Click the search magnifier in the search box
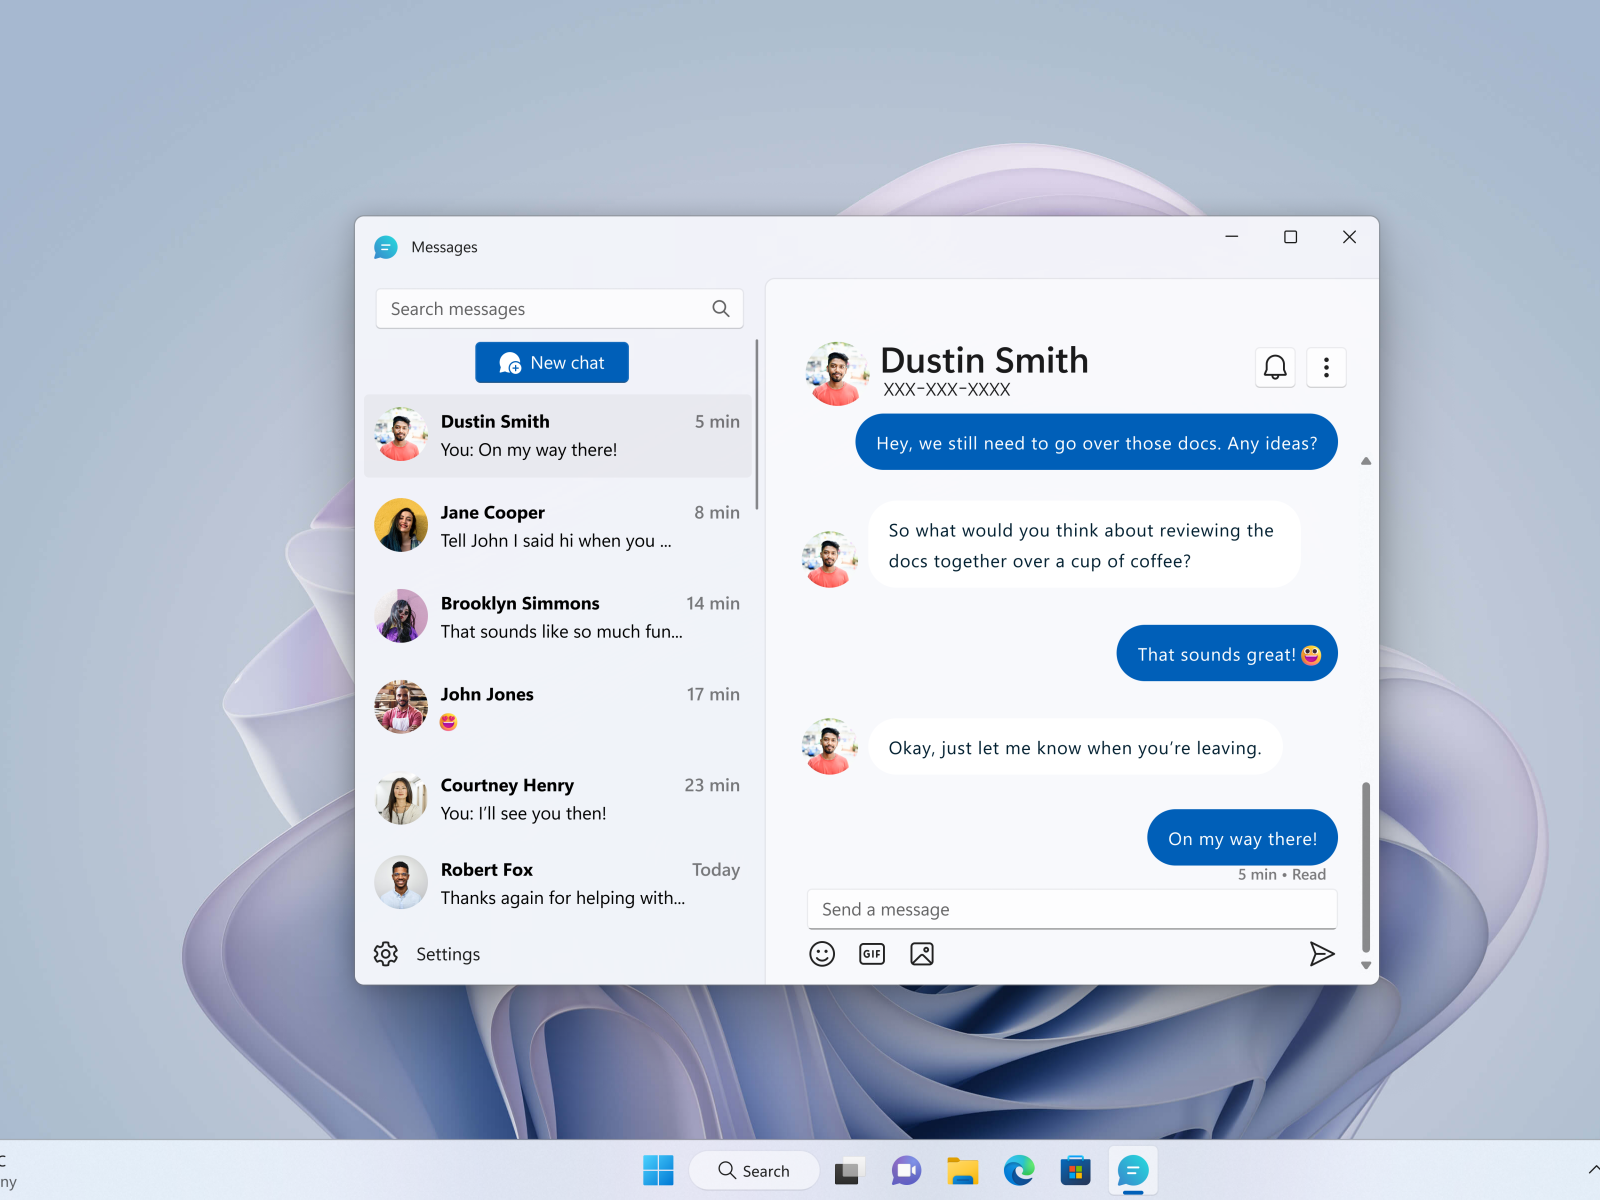The image size is (1600, 1200). pyautogui.click(x=720, y=308)
